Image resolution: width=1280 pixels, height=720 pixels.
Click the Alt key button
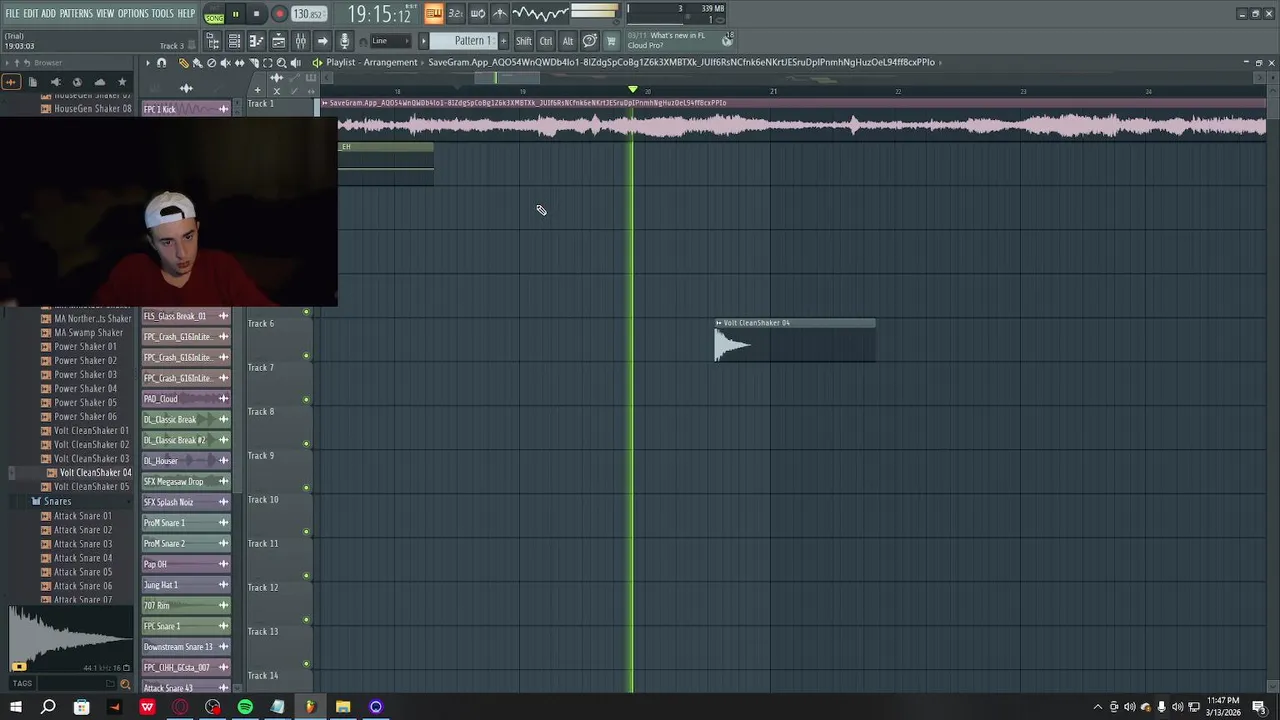tap(568, 41)
